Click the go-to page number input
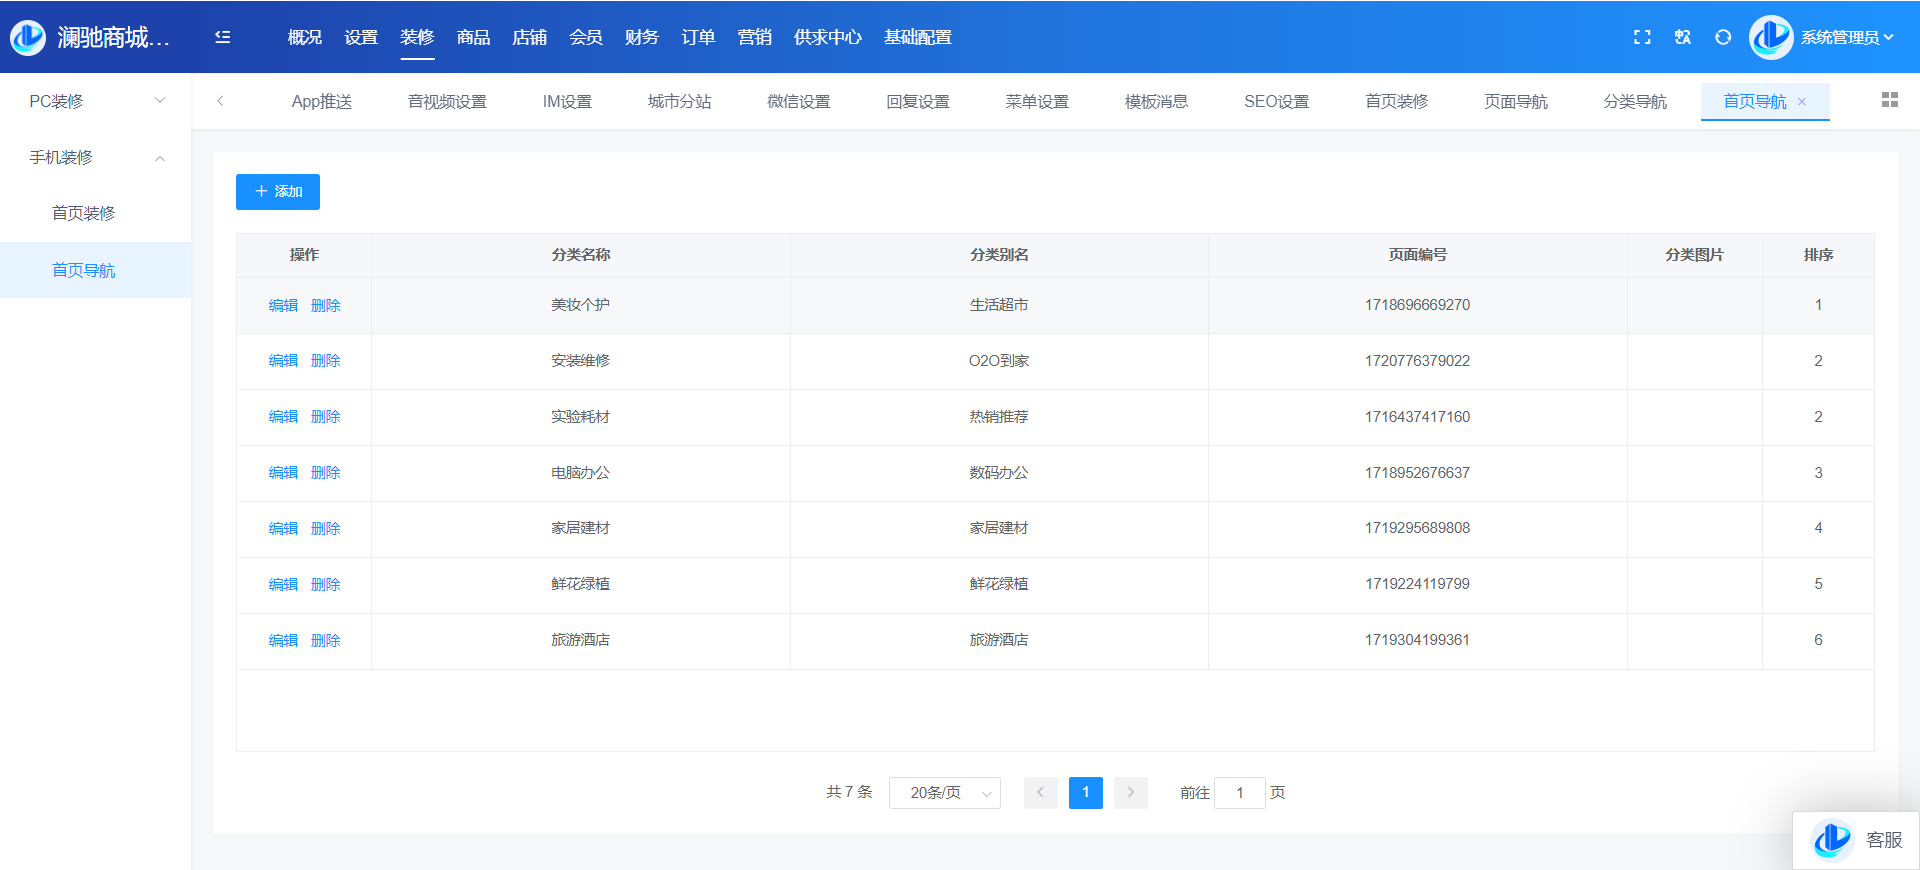1920x870 pixels. point(1240,793)
